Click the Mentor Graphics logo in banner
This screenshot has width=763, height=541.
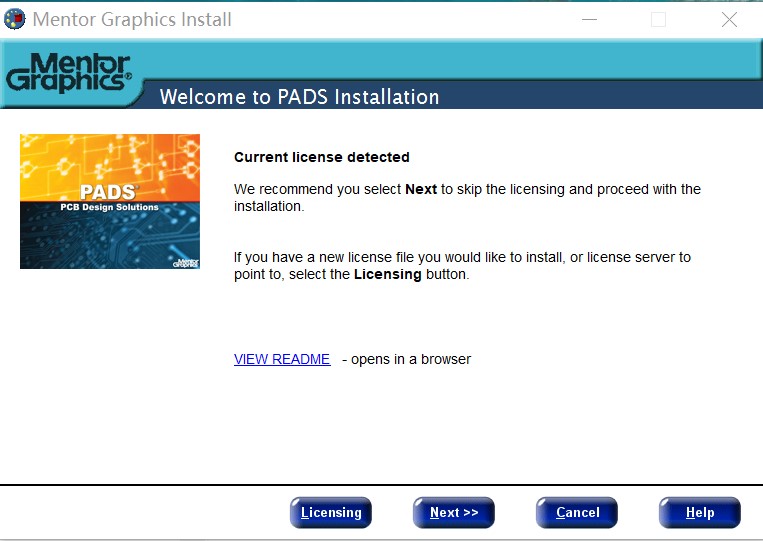coord(69,72)
